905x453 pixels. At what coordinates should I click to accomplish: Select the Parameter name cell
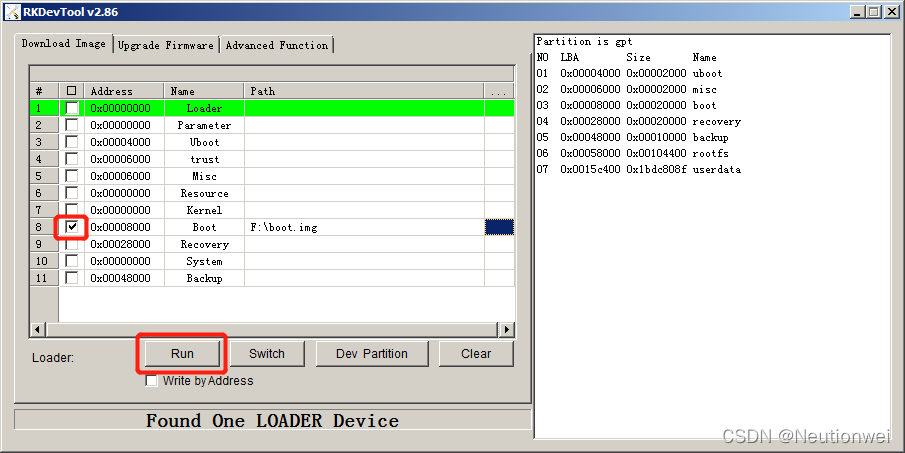click(x=204, y=125)
